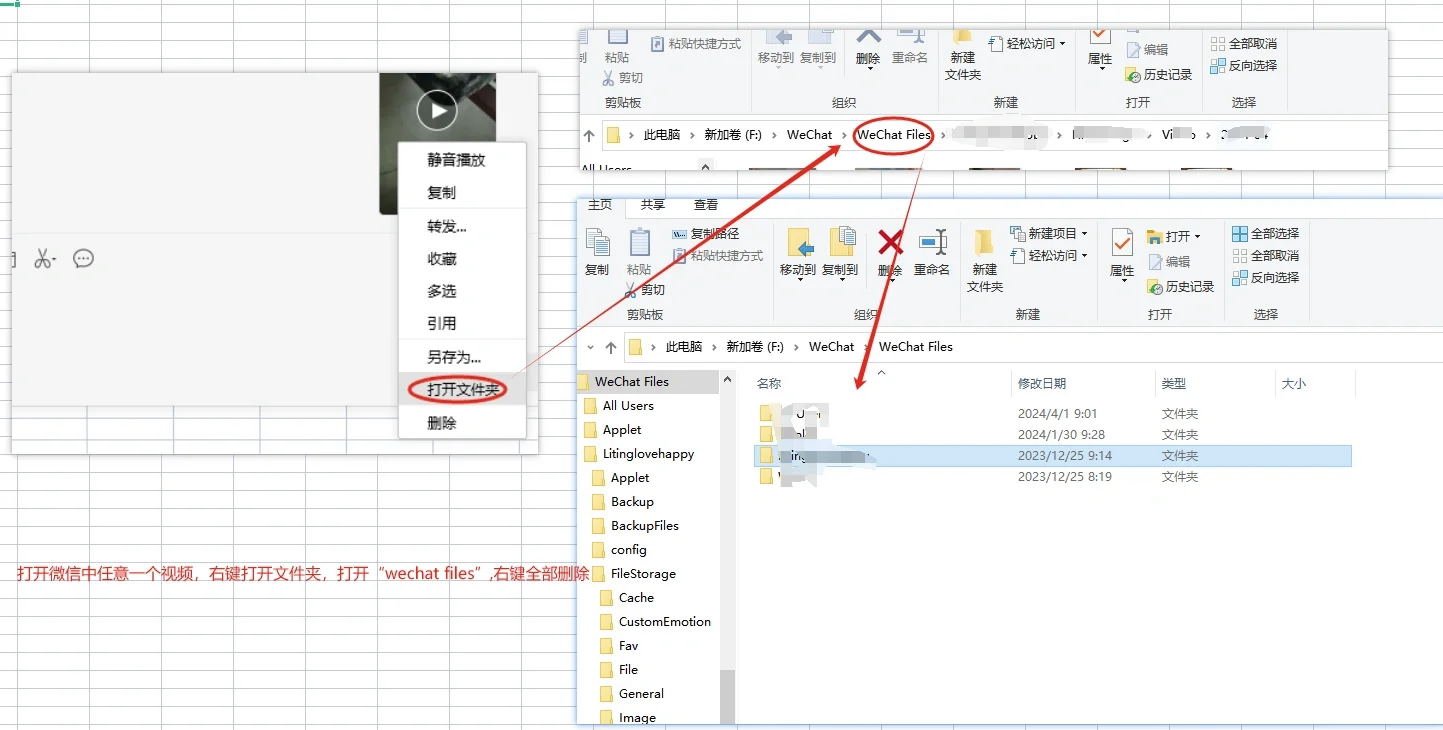Expand chevron after WeChat in lower explorer breadcrumb
The height and width of the screenshot is (730, 1443).
867,347
